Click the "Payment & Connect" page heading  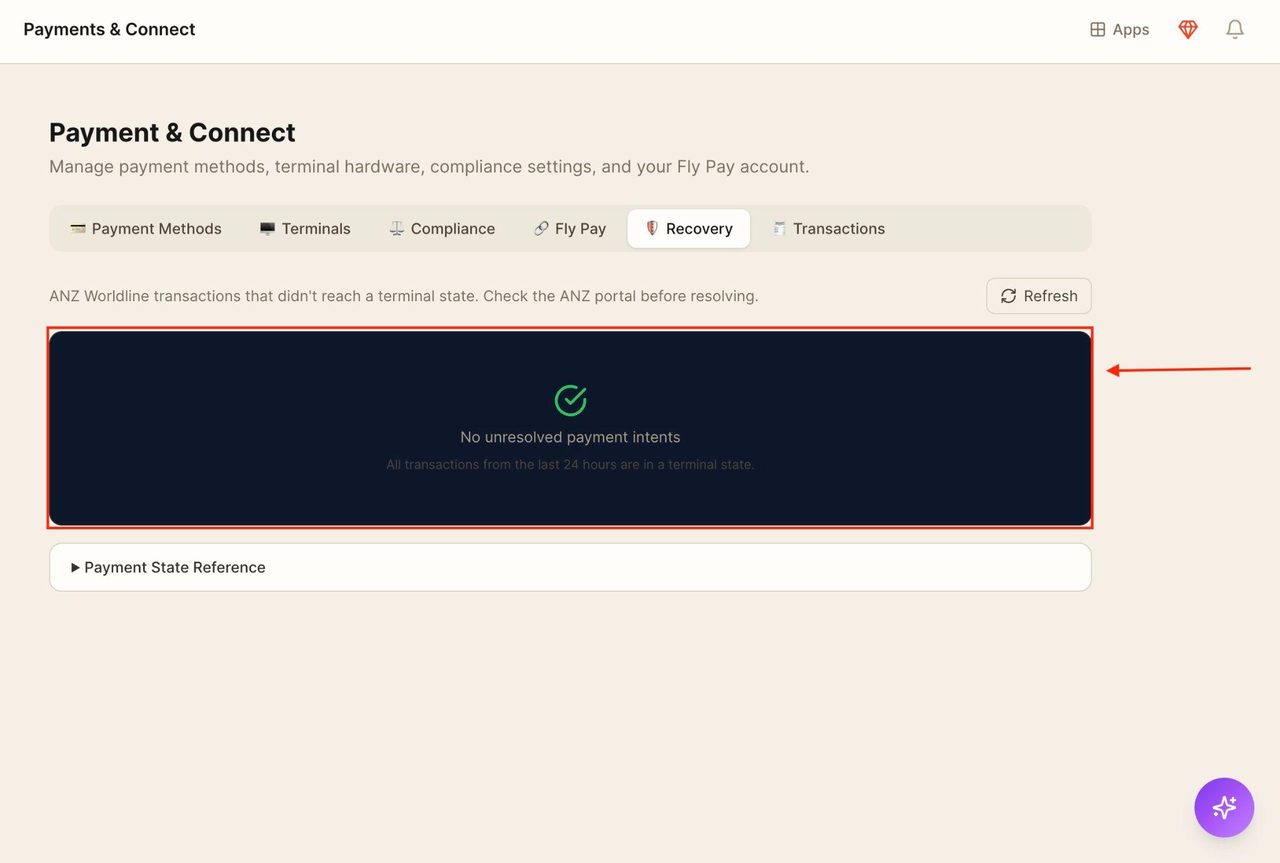click(x=172, y=132)
